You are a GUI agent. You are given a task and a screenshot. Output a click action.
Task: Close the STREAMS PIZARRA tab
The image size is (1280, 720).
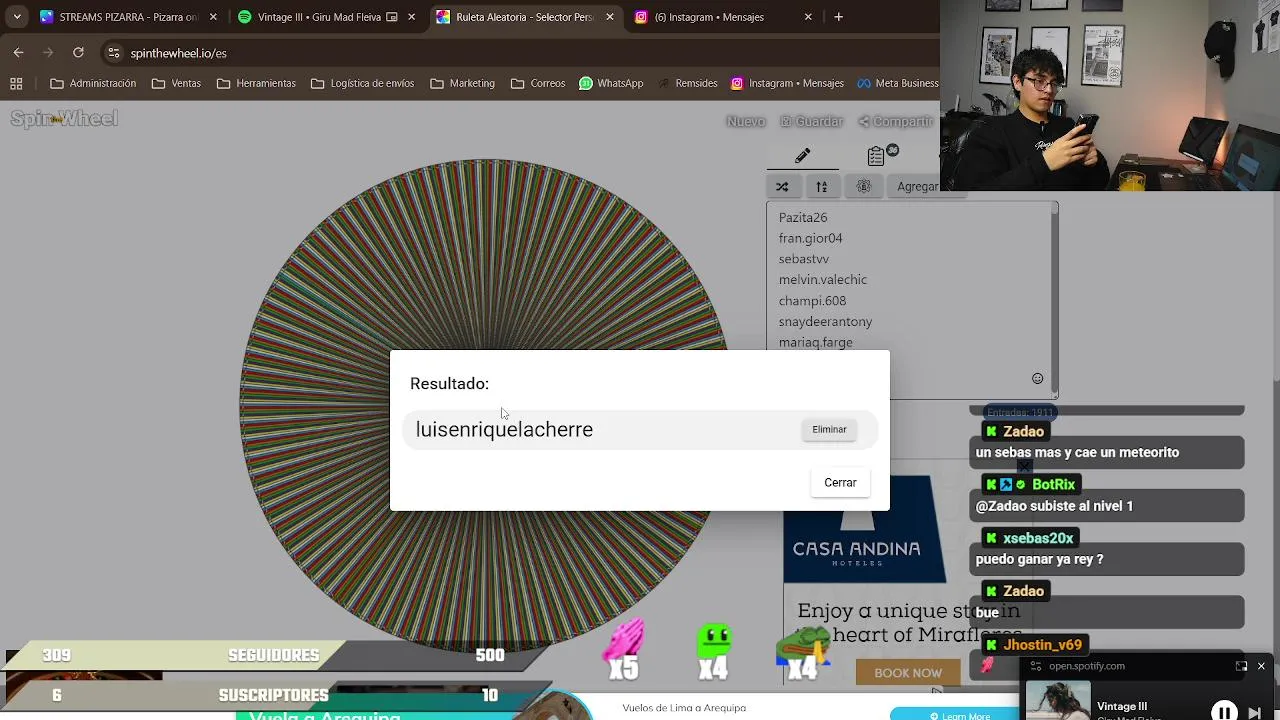pos(213,17)
